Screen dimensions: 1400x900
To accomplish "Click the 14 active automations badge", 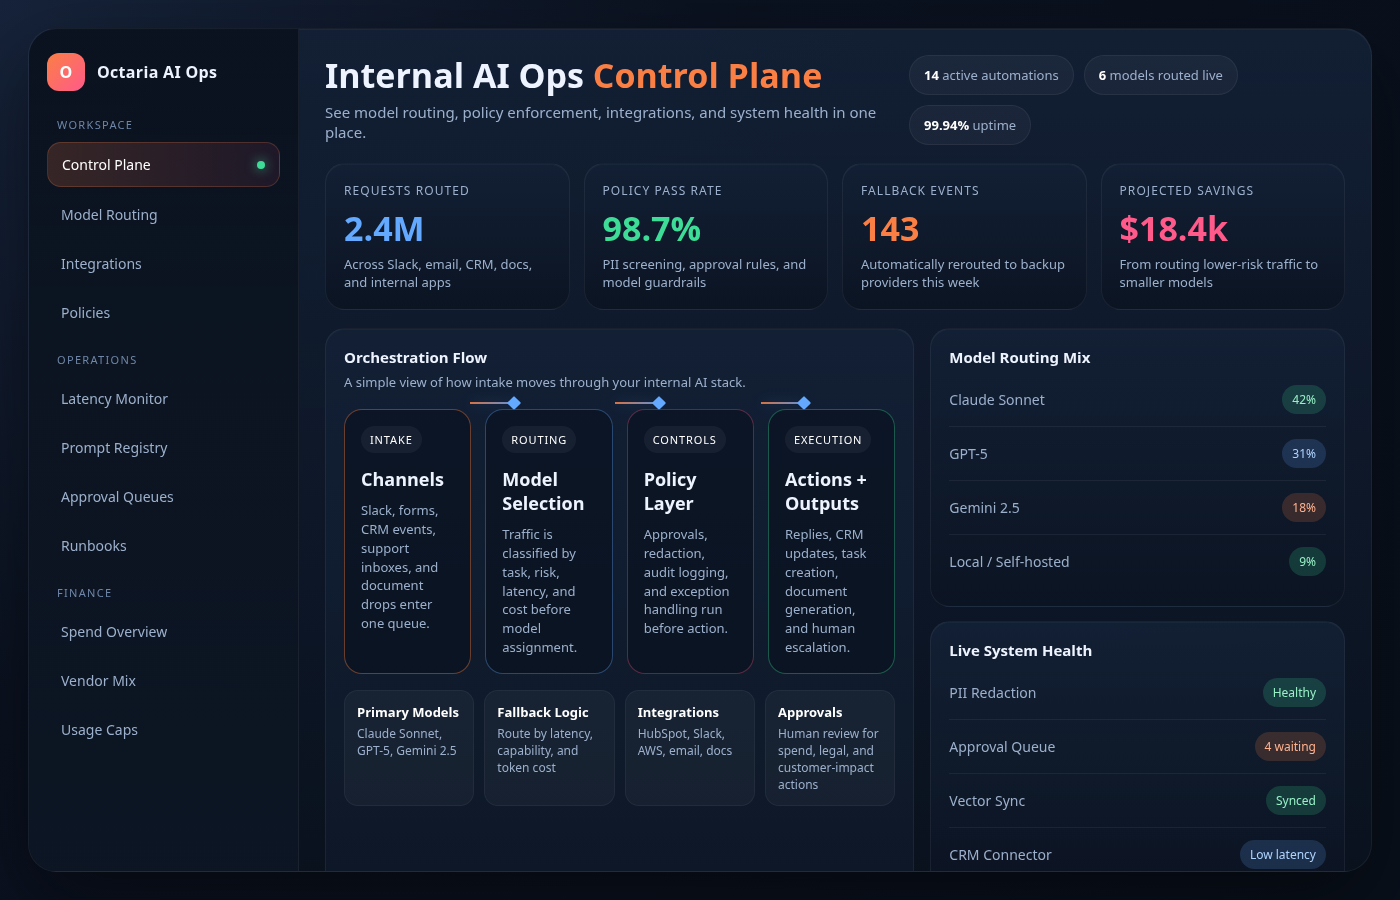I will tap(991, 75).
